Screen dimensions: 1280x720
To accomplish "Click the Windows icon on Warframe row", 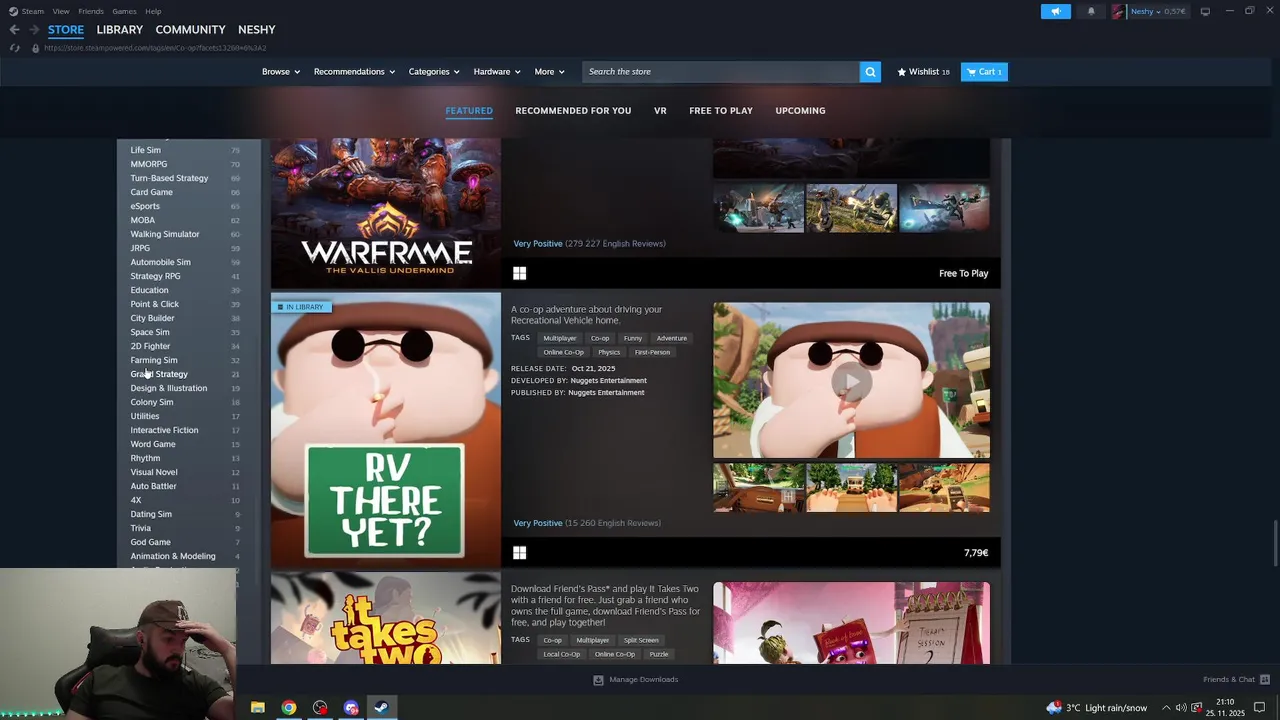I will pos(519,273).
